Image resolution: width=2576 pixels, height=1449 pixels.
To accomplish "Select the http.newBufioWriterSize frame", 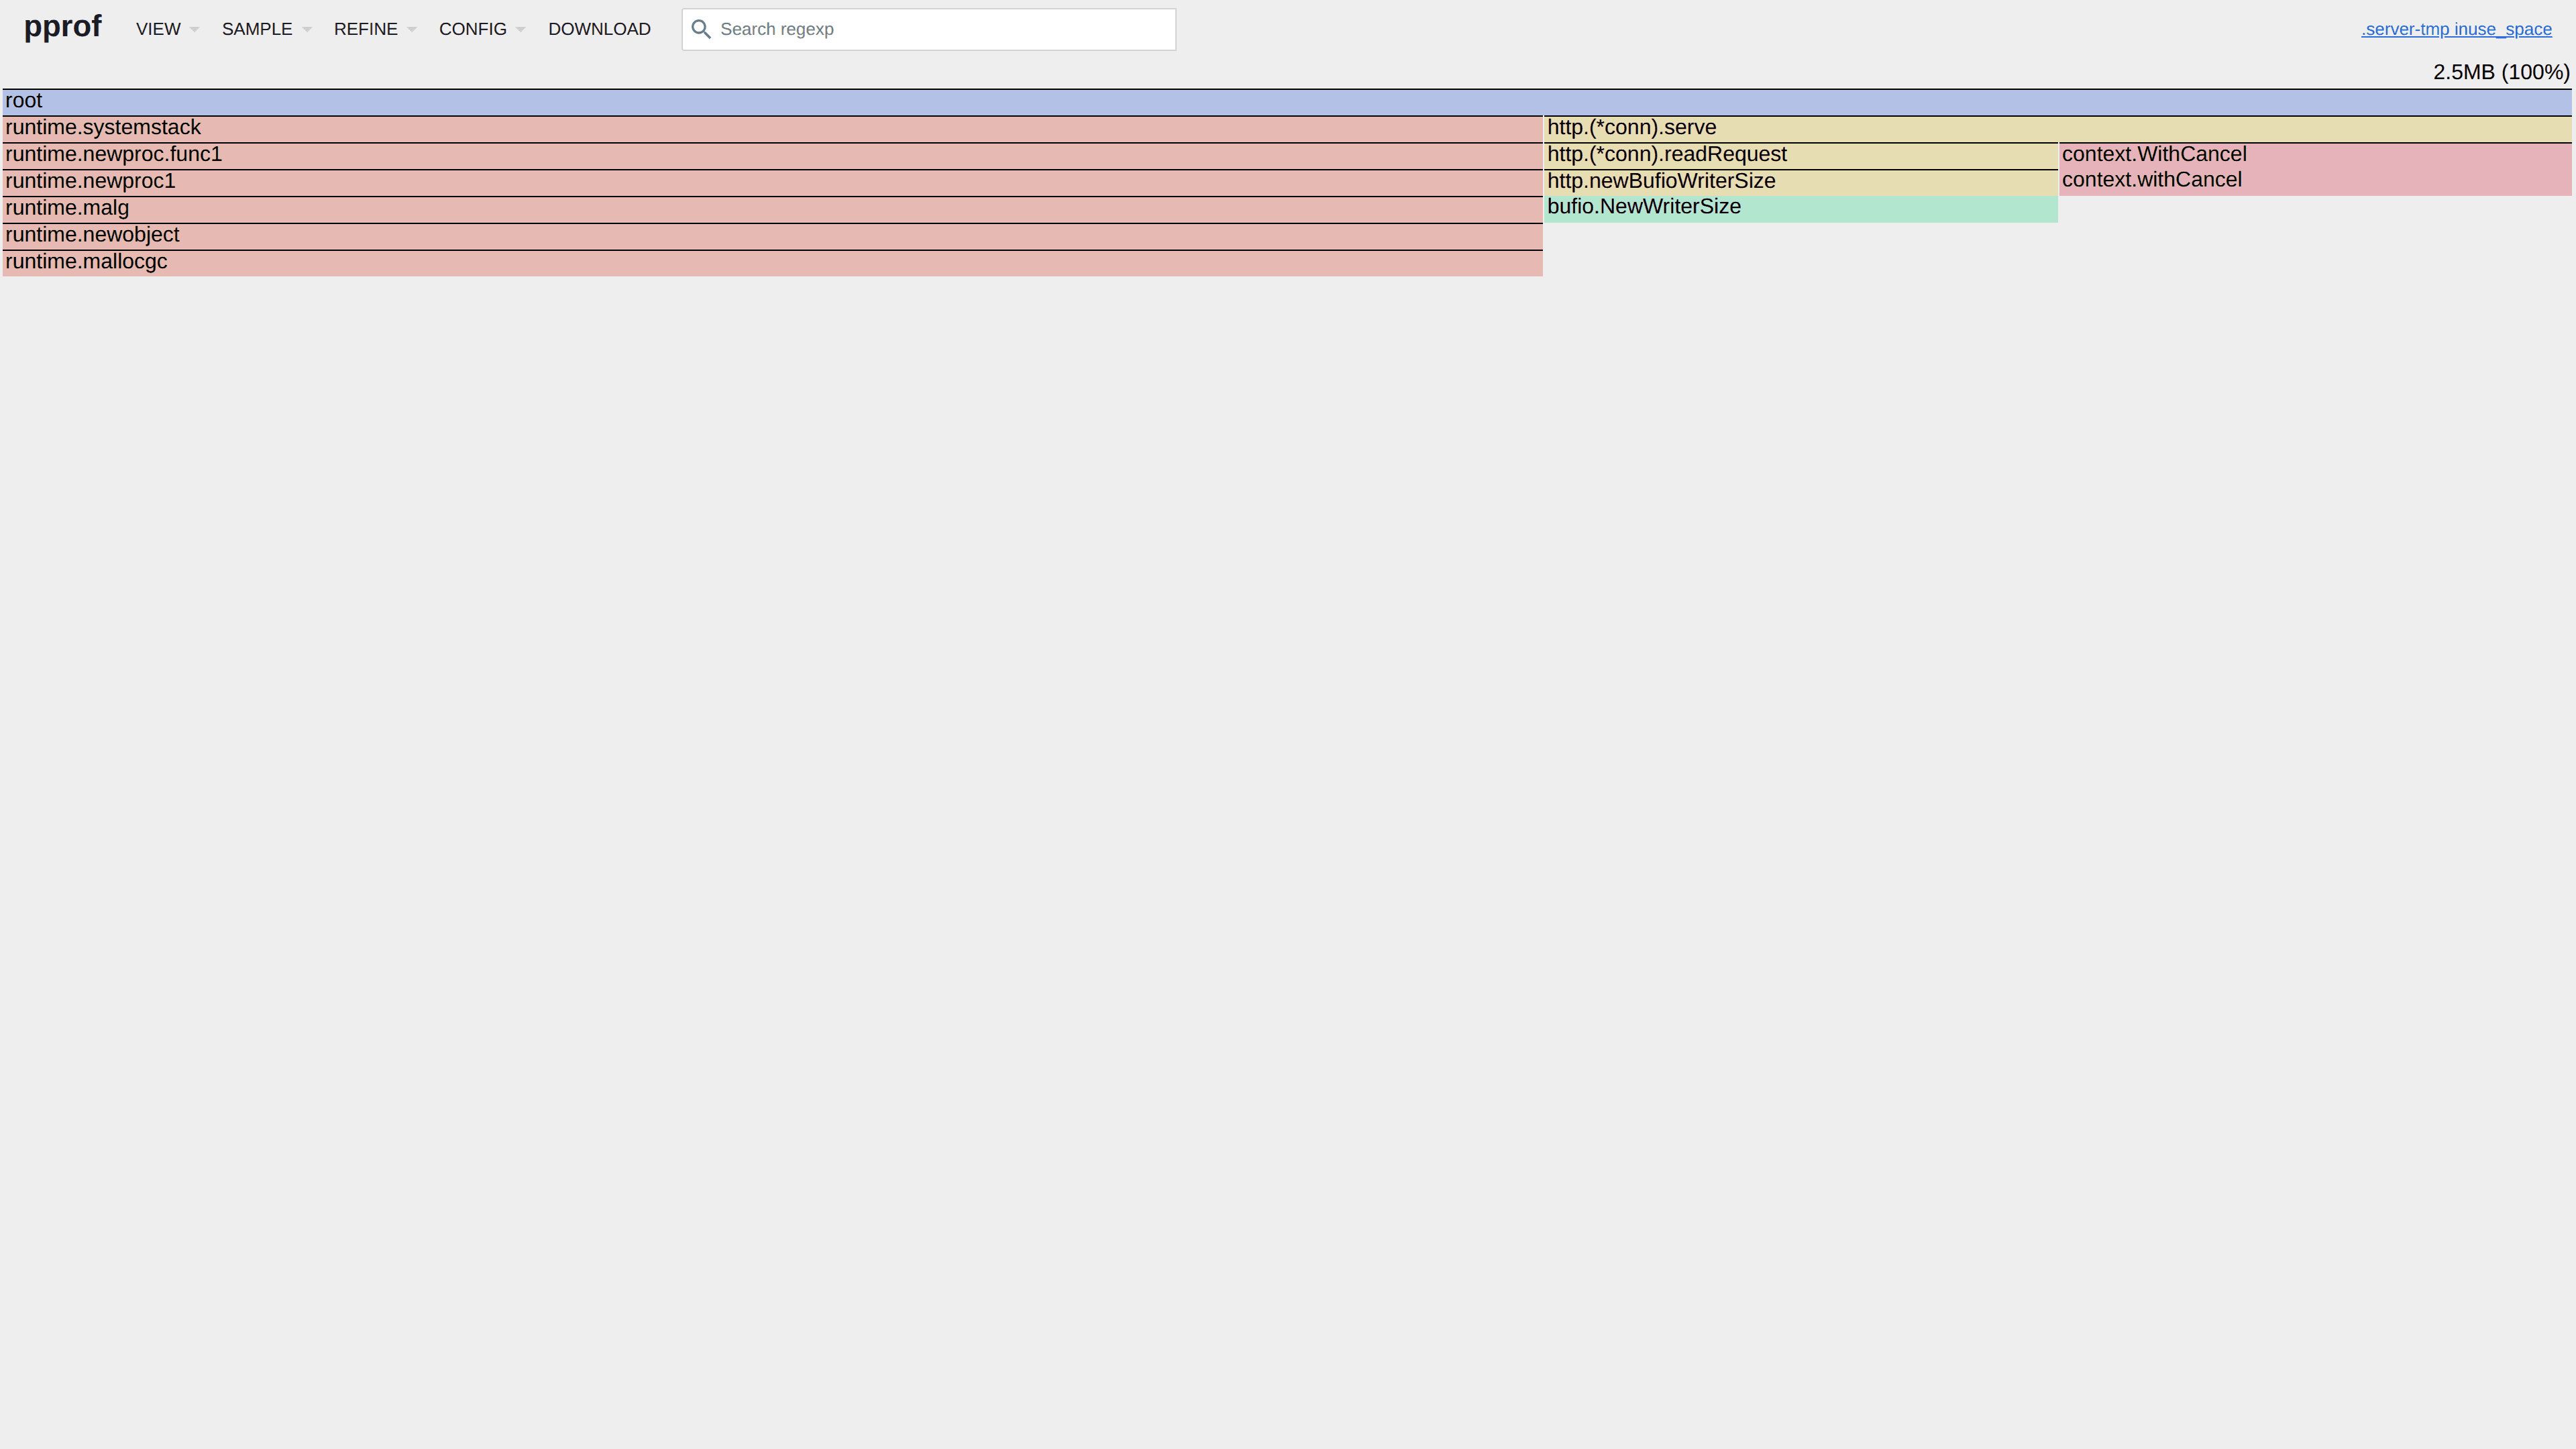I will pos(1801,182).
